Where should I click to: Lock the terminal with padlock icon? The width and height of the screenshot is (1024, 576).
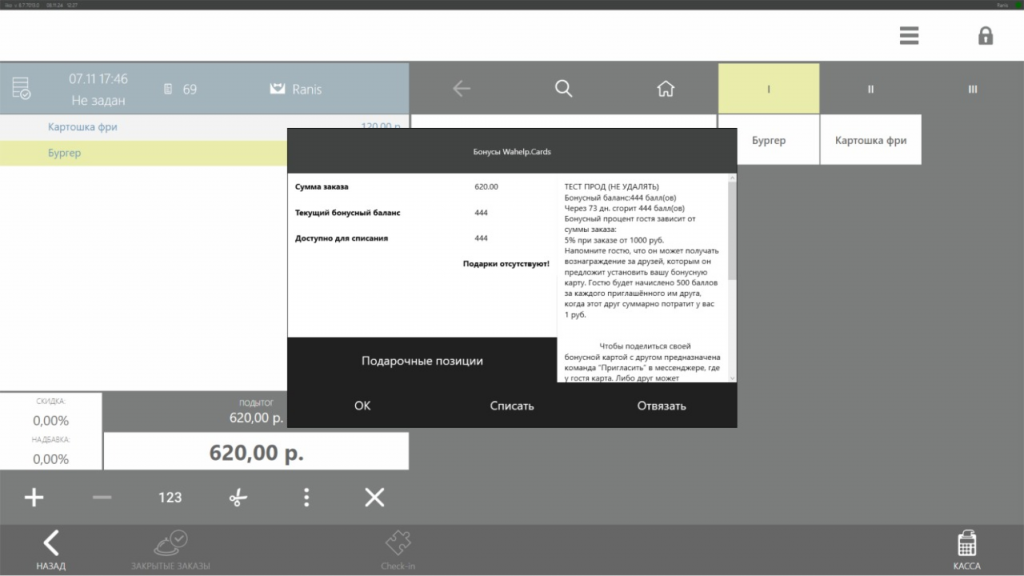(985, 35)
